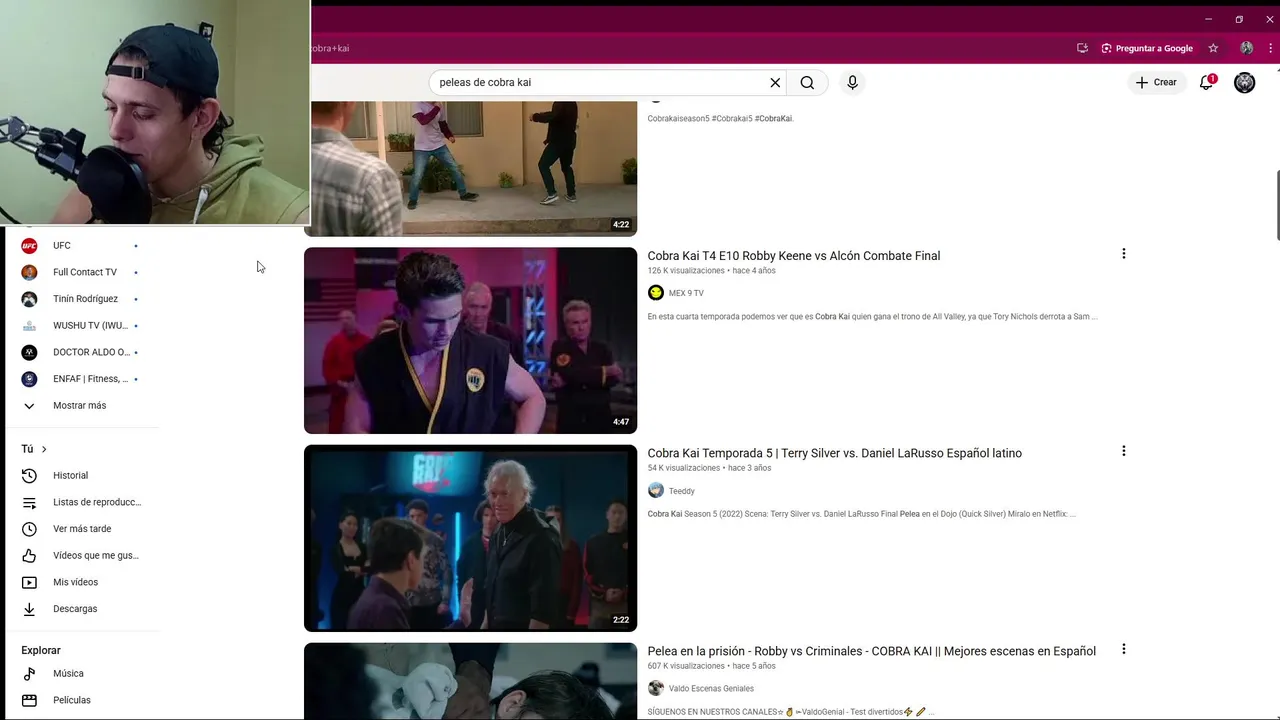This screenshot has width=1280, height=720.
Task: Expand subscriptions with Mostrar más
Action: (80, 405)
